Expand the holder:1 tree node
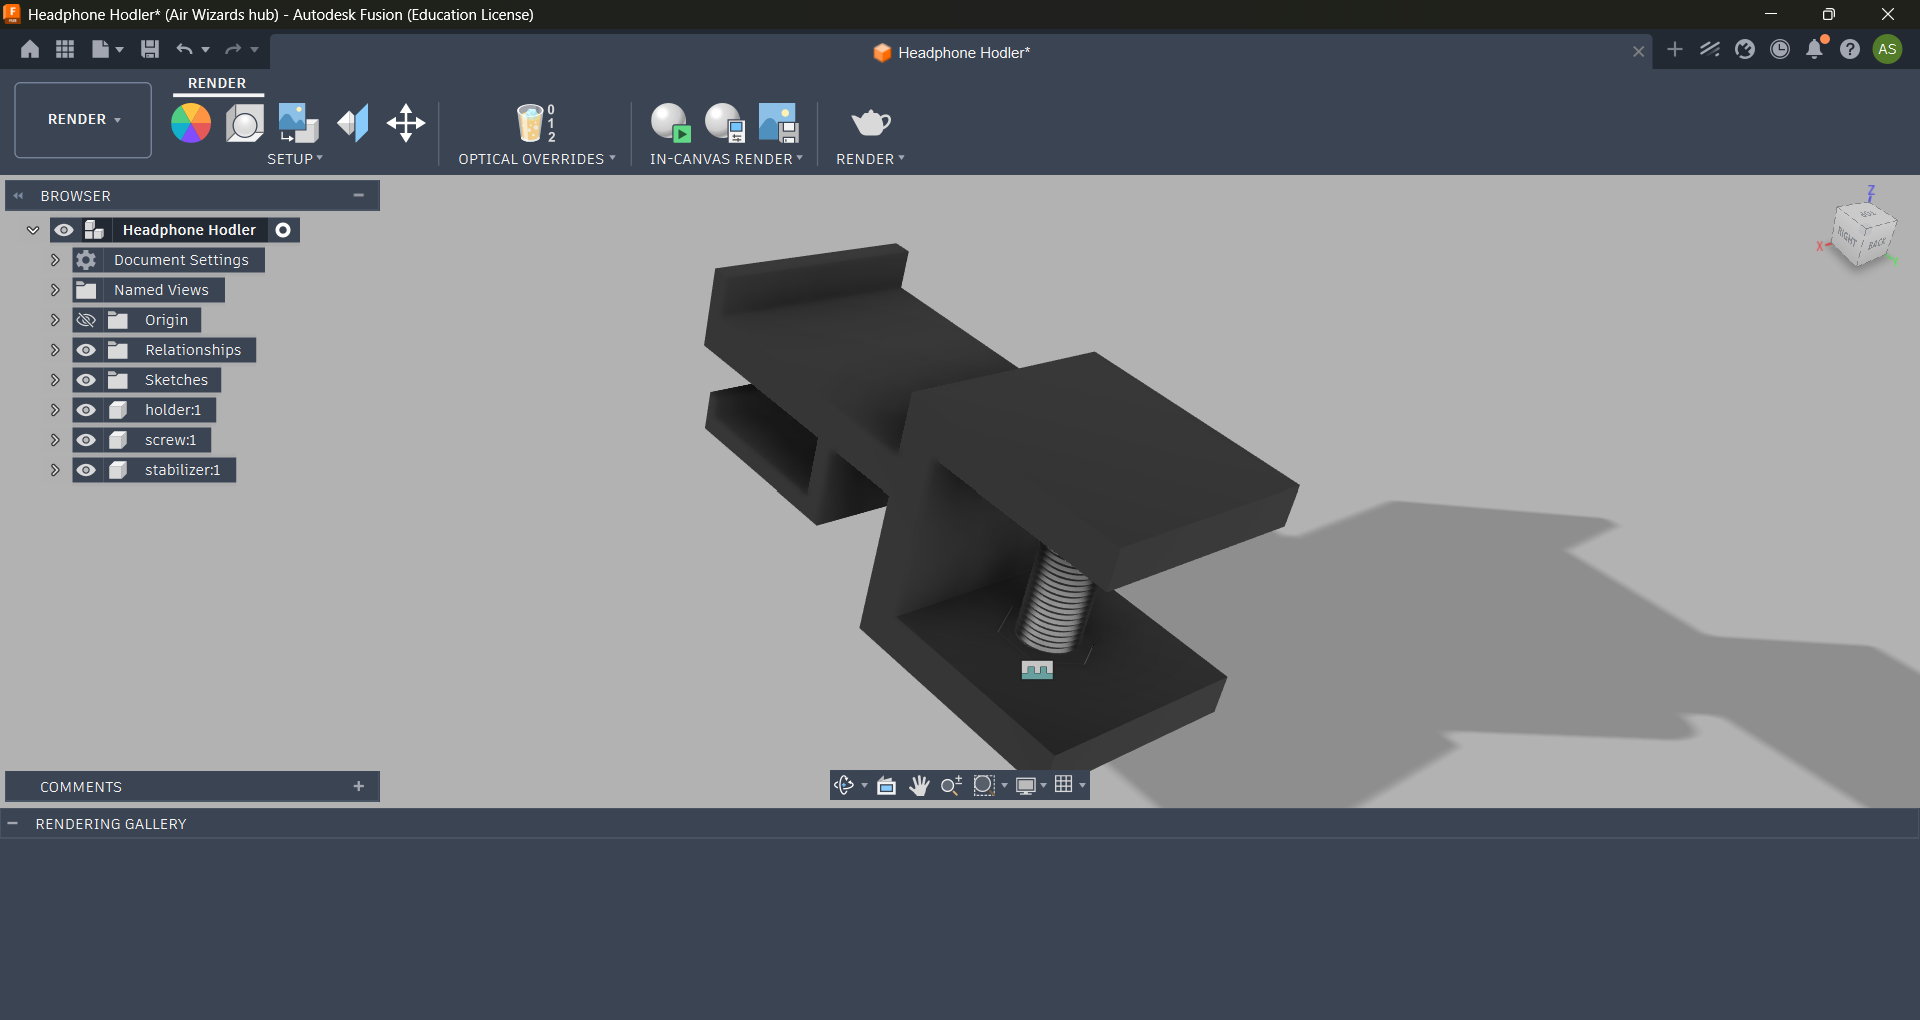The height and width of the screenshot is (1020, 1920). click(x=55, y=410)
